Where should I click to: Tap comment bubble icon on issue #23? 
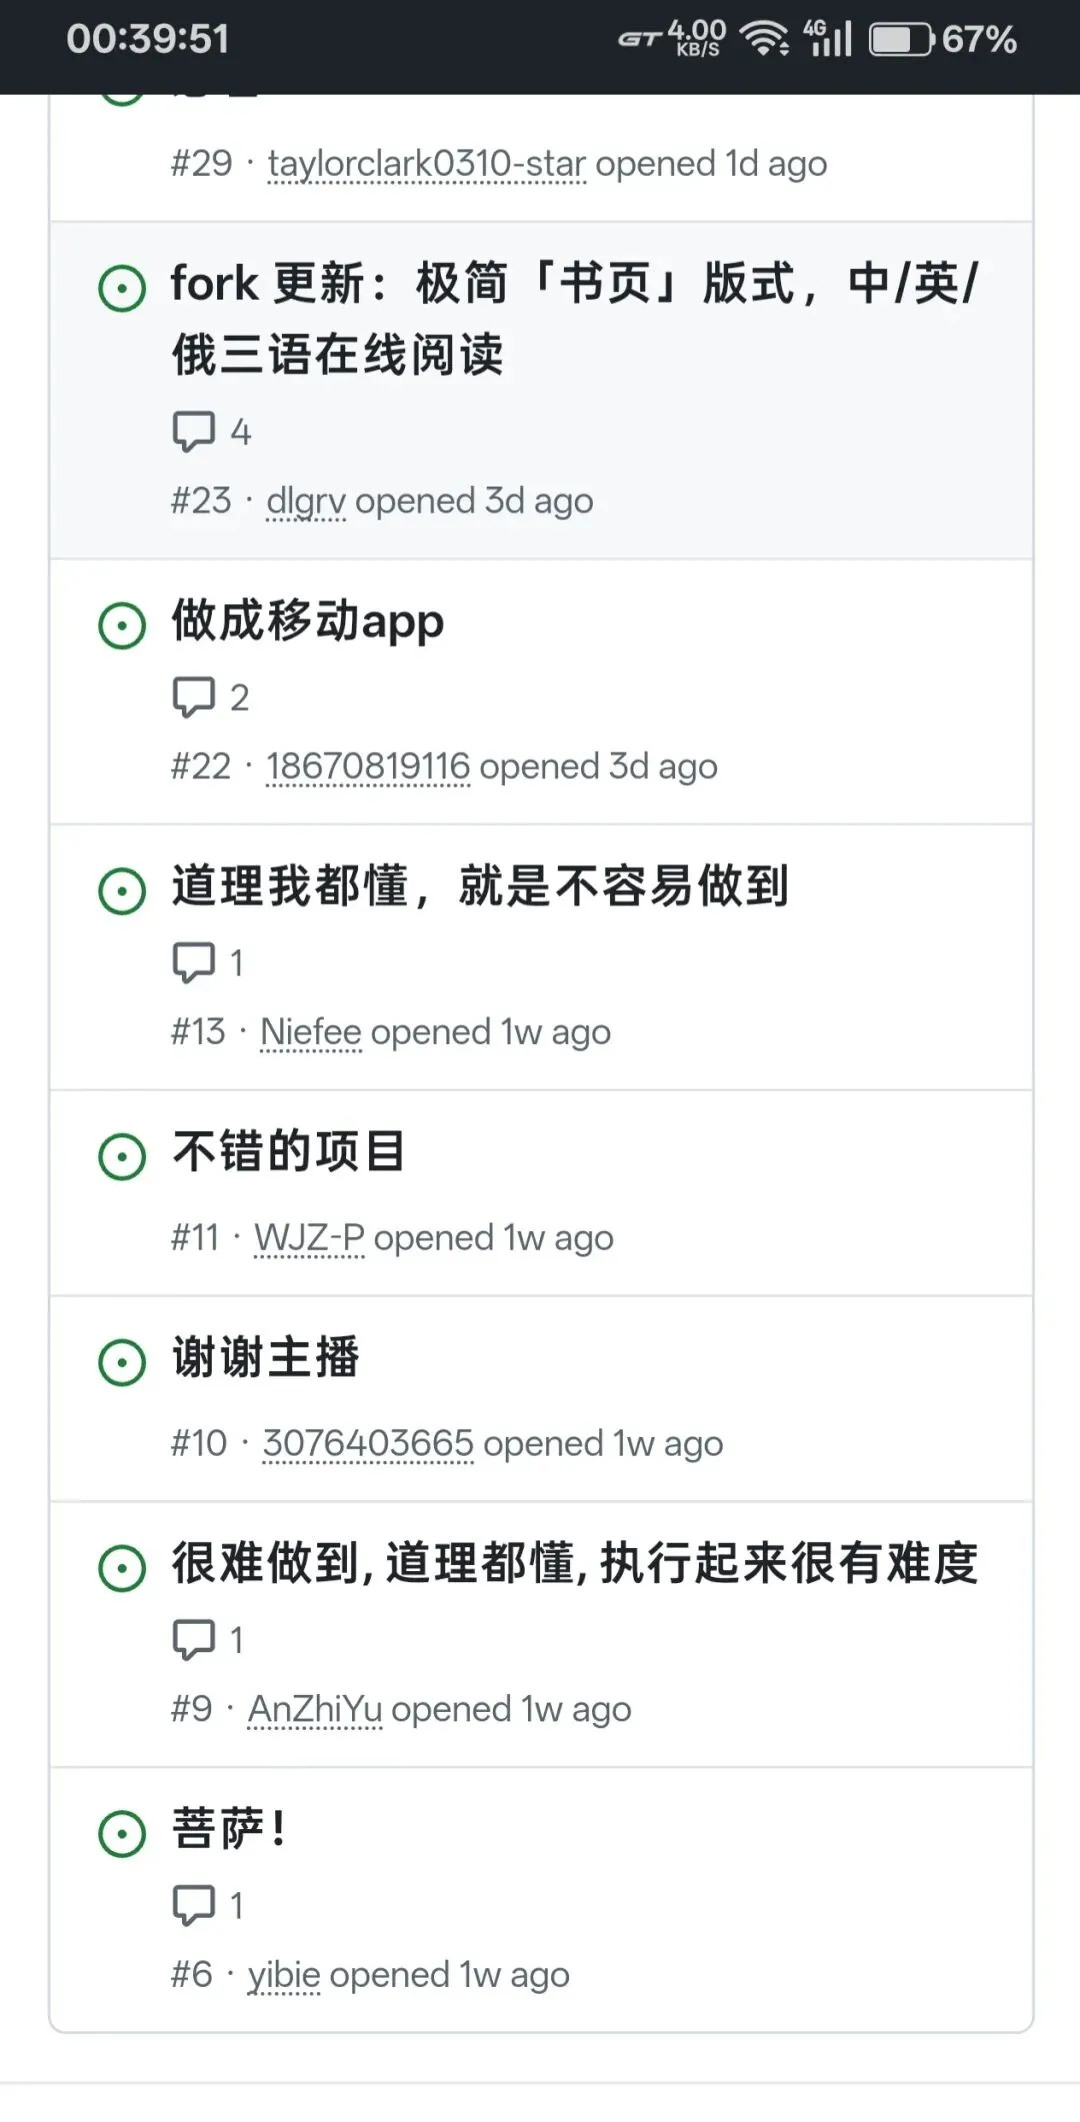pyautogui.click(x=194, y=432)
